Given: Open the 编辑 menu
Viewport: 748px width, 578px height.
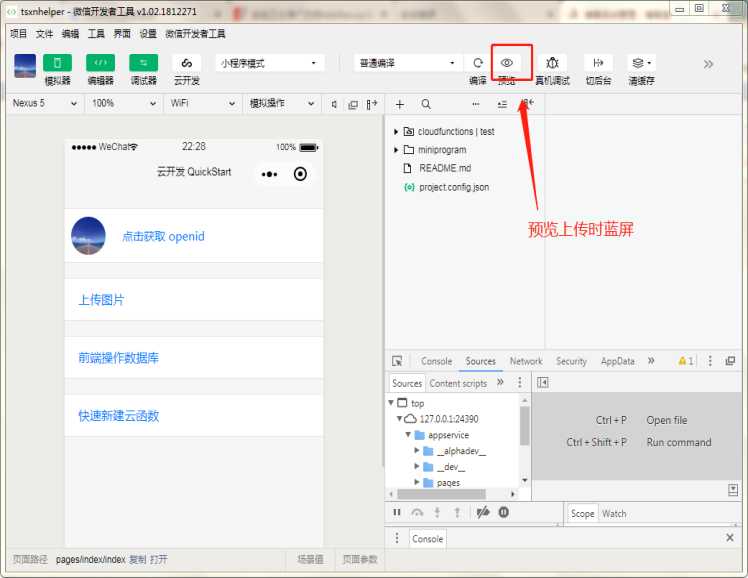Looking at the screenshot, I should (70, 33).
